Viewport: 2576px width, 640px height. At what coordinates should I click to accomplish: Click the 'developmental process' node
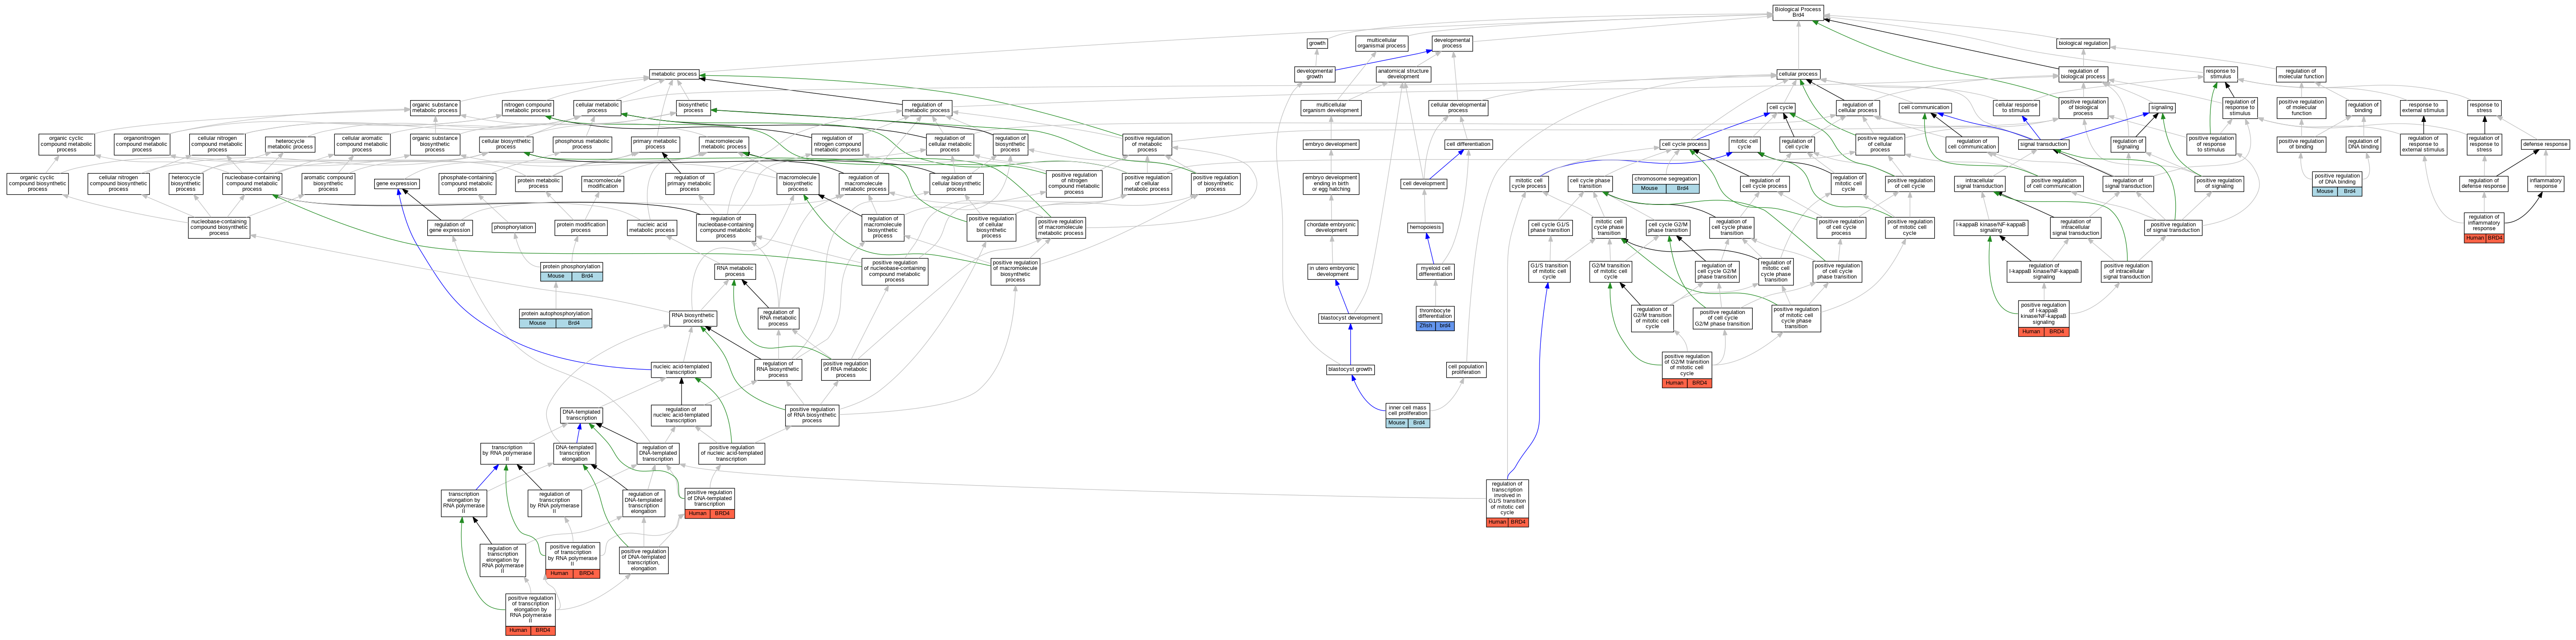click(x=1452, y=43)
